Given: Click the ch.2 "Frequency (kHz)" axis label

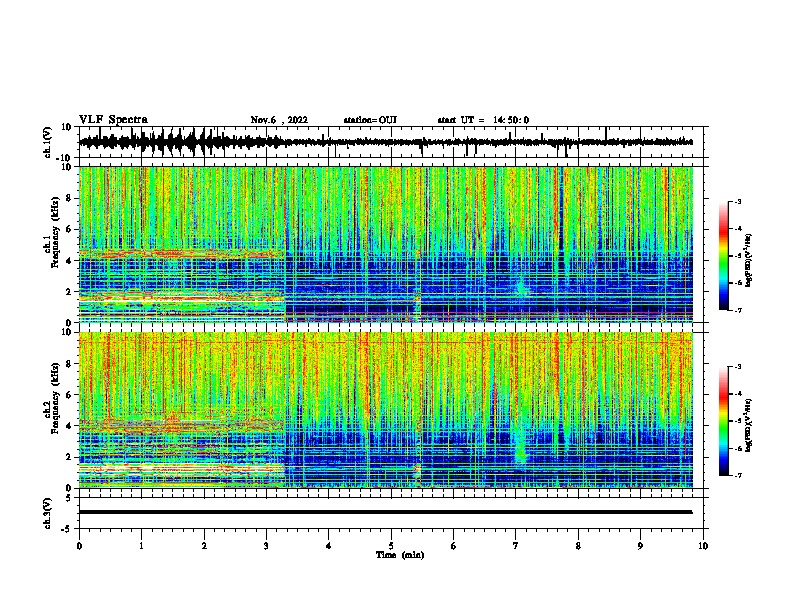Looking at the screenshot, I should (55, 398).
